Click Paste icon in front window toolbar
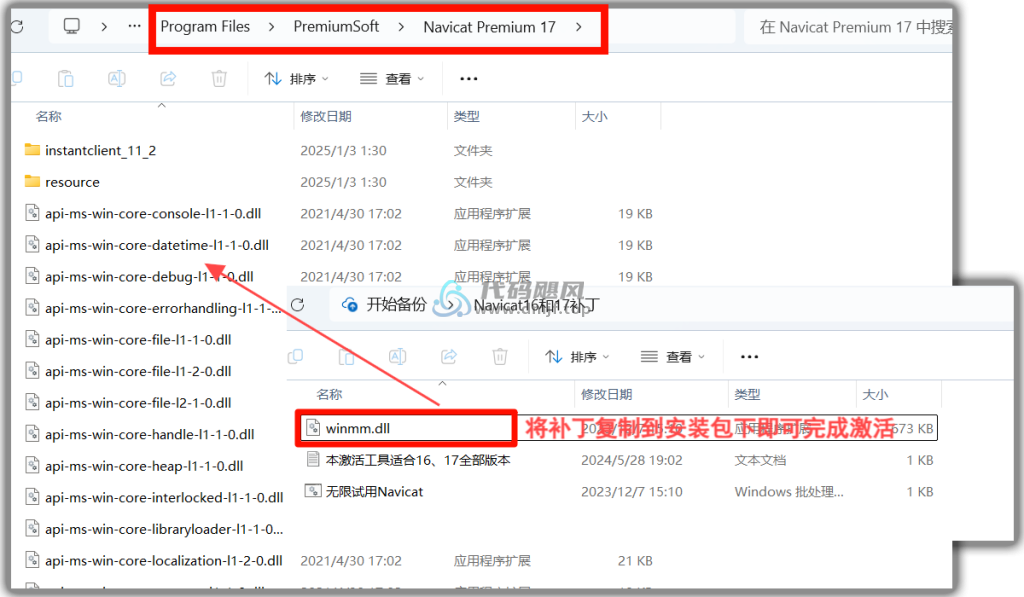This screenshot has width=1024, height=597. [x=346, y=357]
